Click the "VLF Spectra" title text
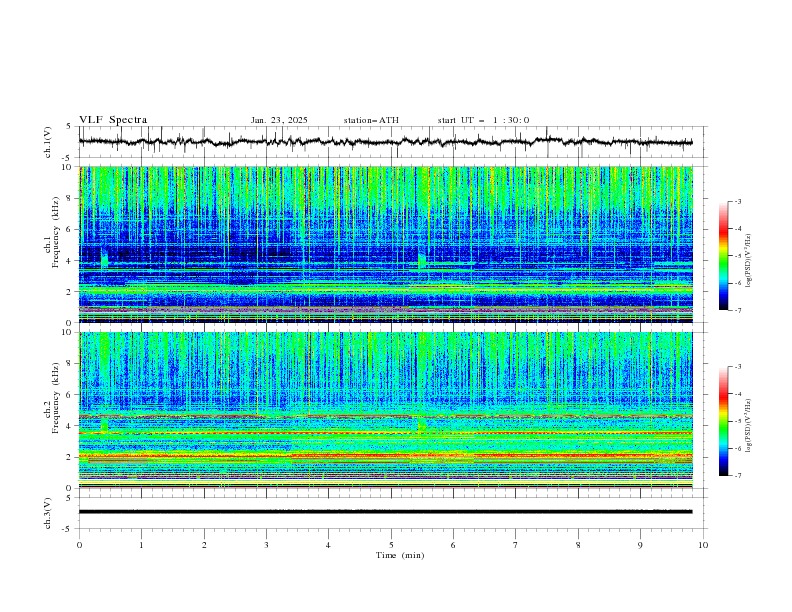 (x=113, y=120)
